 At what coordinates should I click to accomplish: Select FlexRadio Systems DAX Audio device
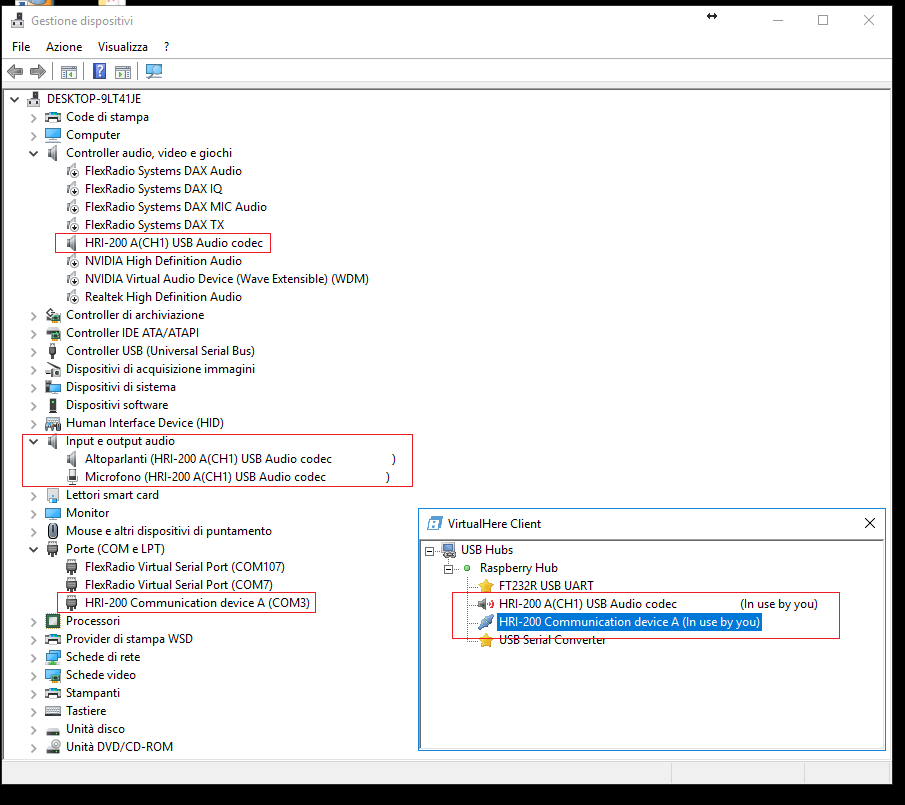coord(163,171)
